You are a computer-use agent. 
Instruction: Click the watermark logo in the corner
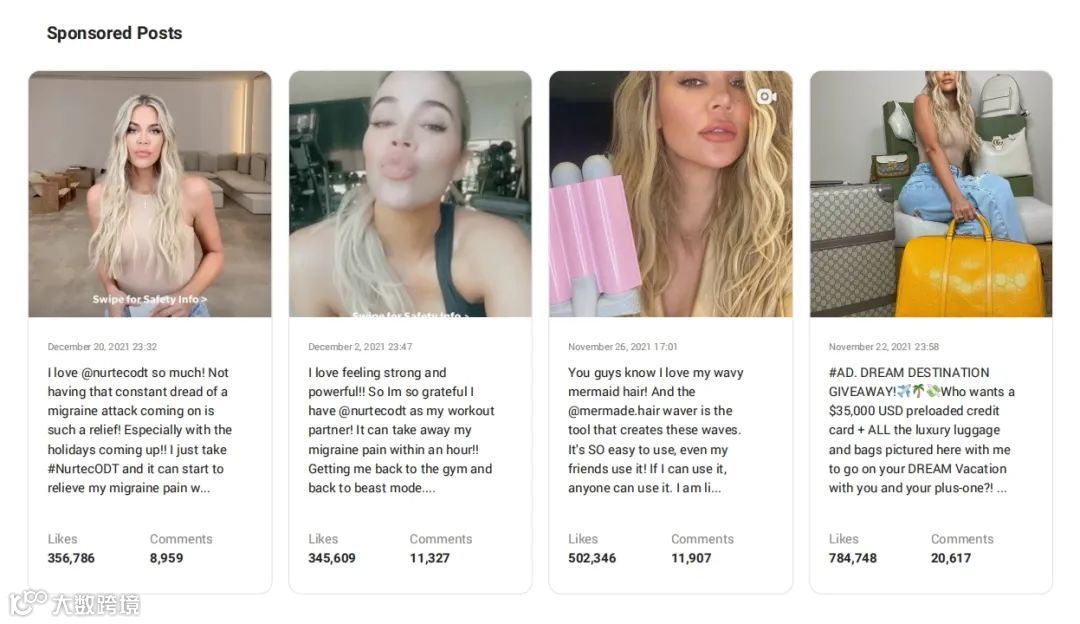coord(75,603)
